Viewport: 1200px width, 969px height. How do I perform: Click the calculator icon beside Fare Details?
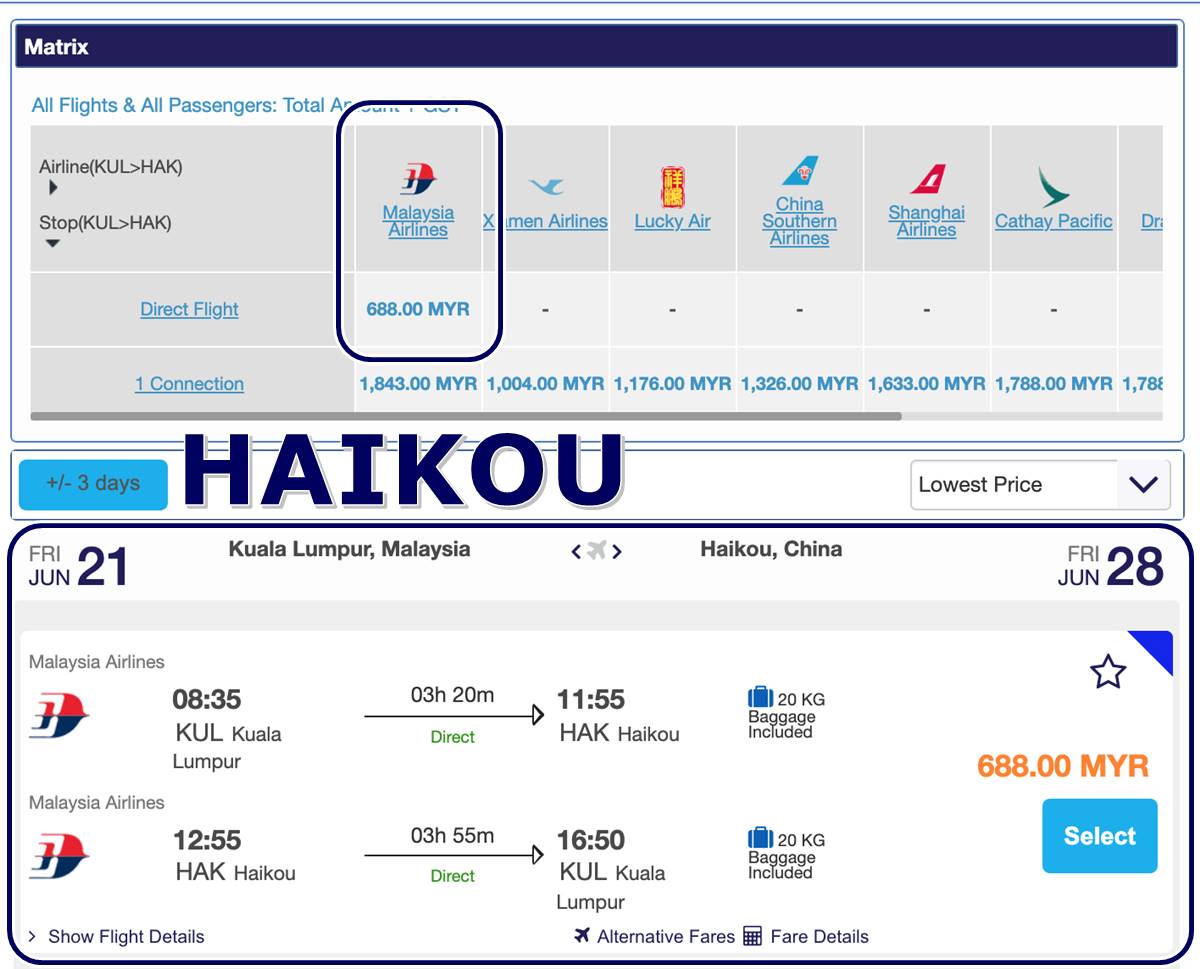click(x=753, y=937)
